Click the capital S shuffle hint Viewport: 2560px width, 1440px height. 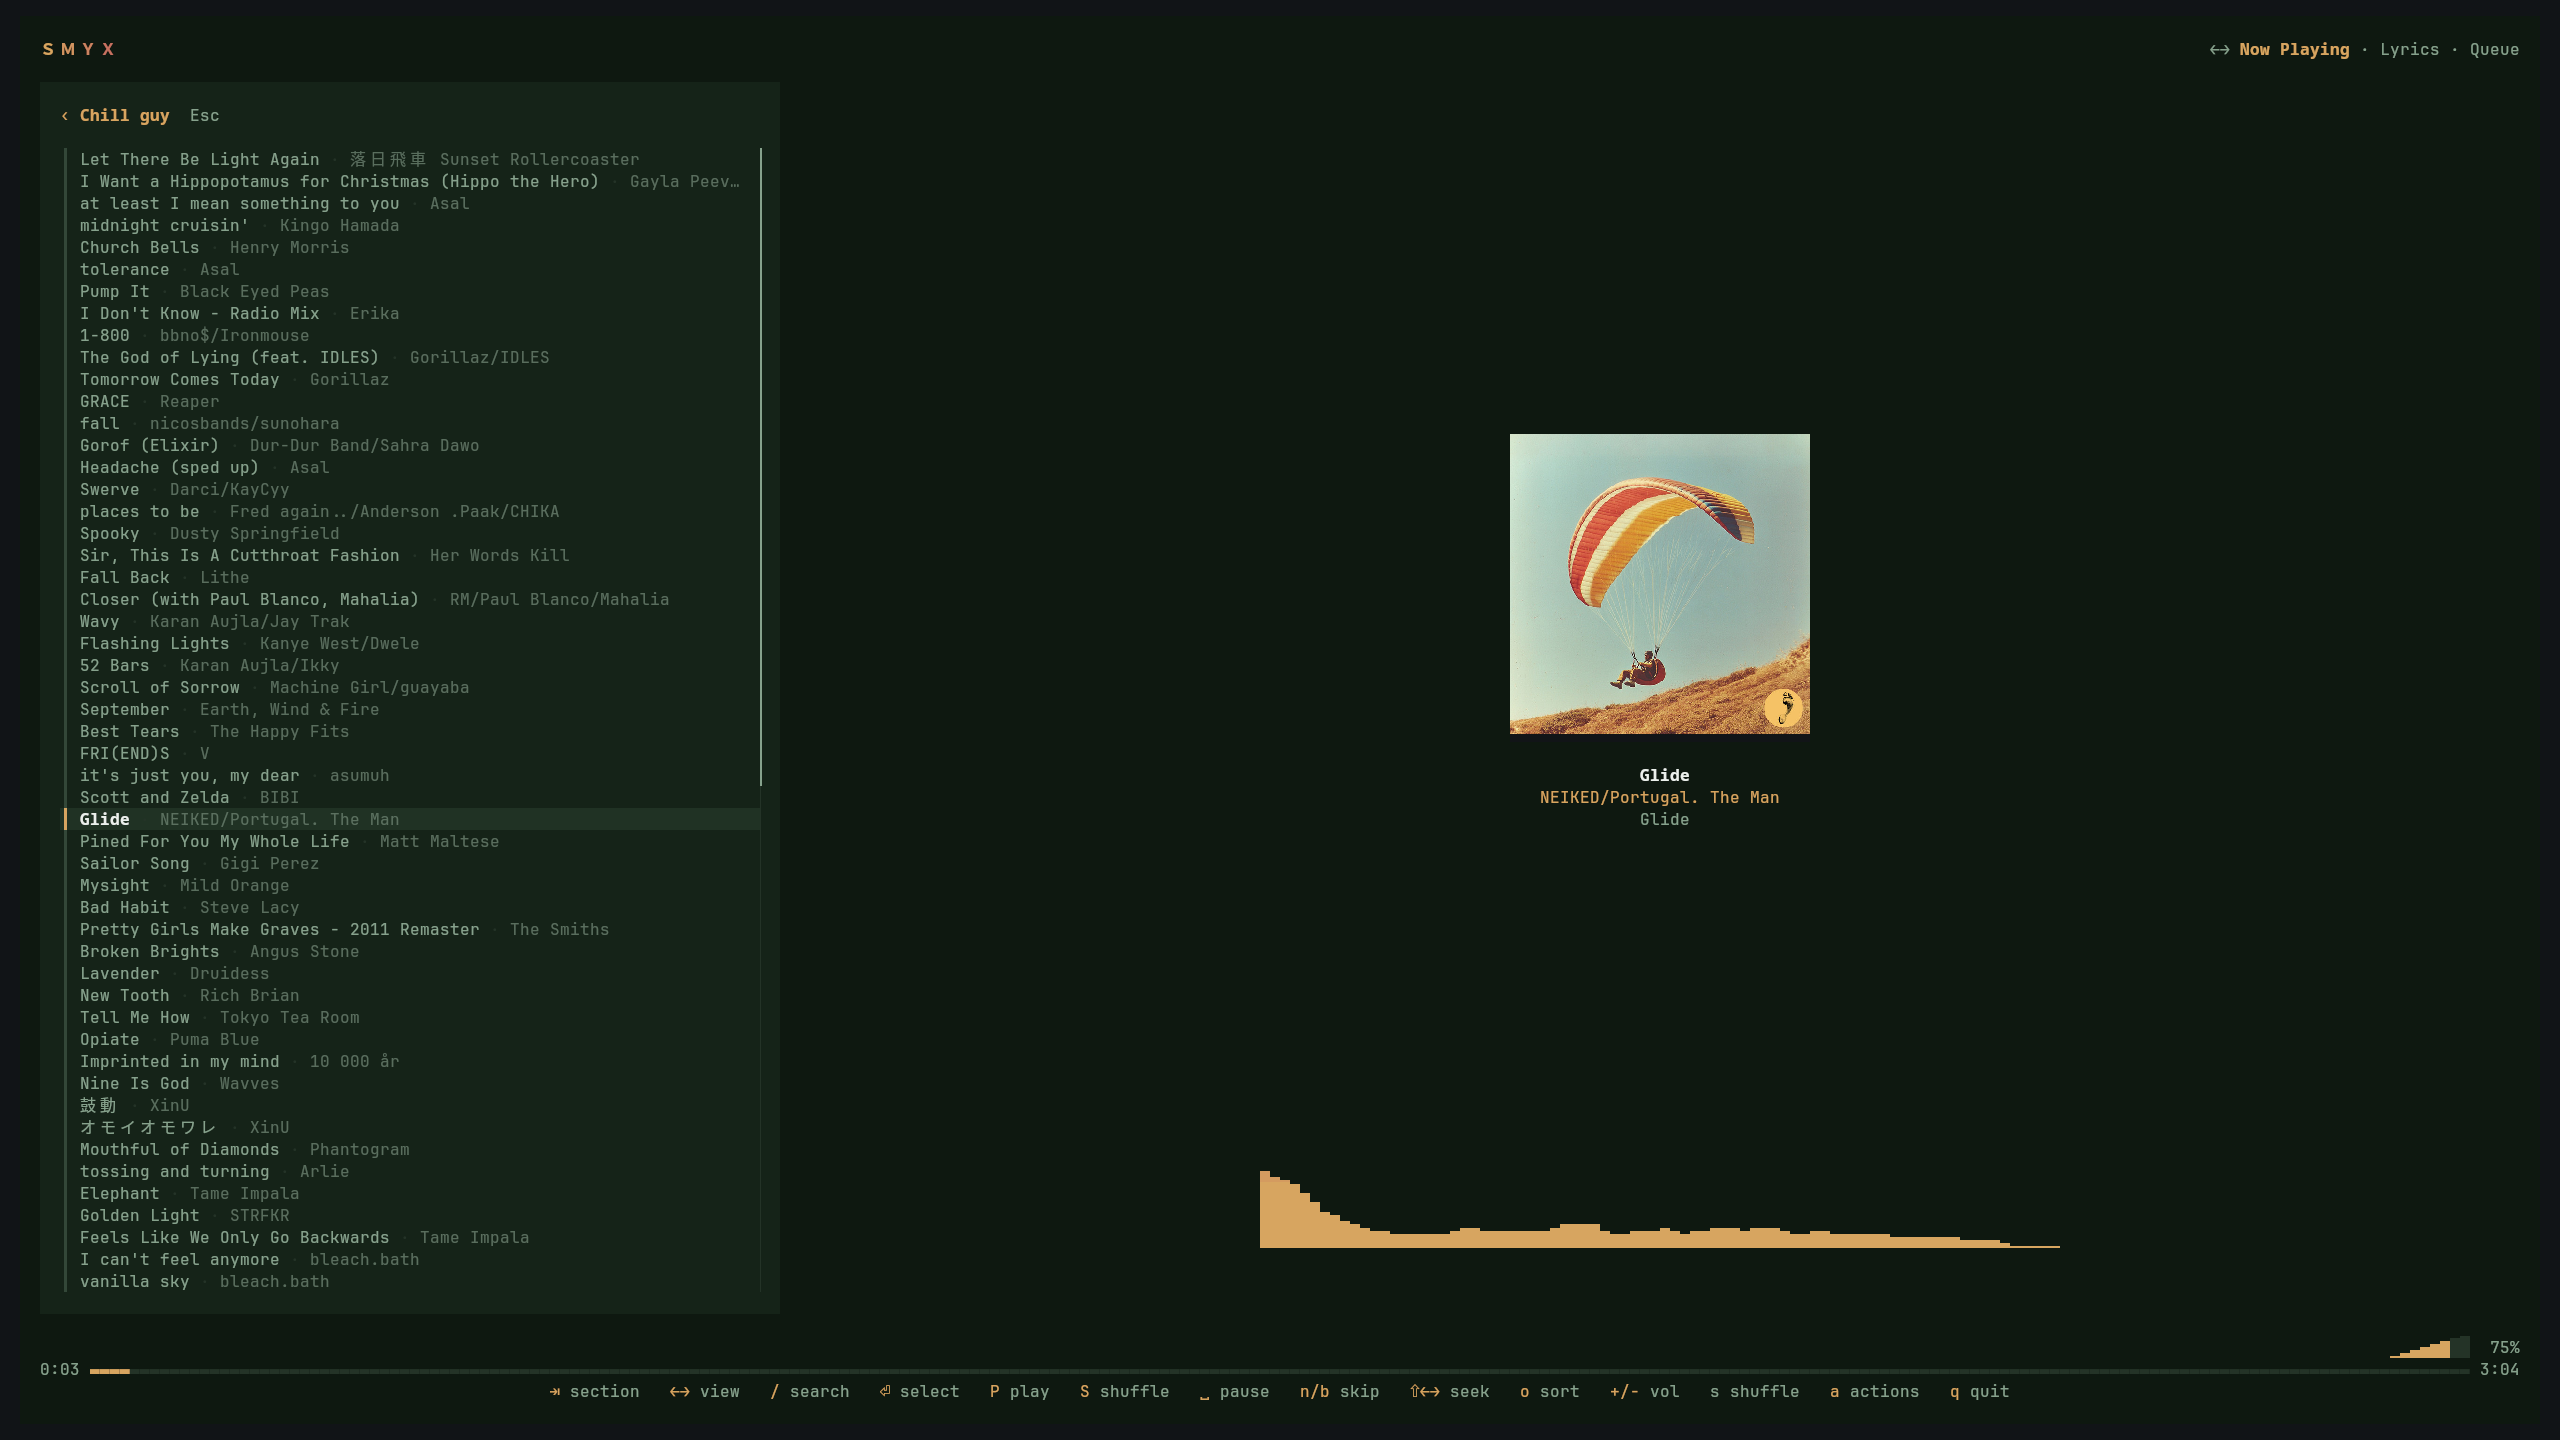pos(1124,1392)
